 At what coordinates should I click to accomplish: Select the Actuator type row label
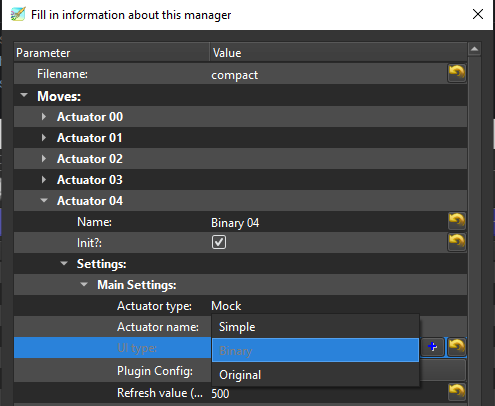pyautogui.click(x=154, y=306)
